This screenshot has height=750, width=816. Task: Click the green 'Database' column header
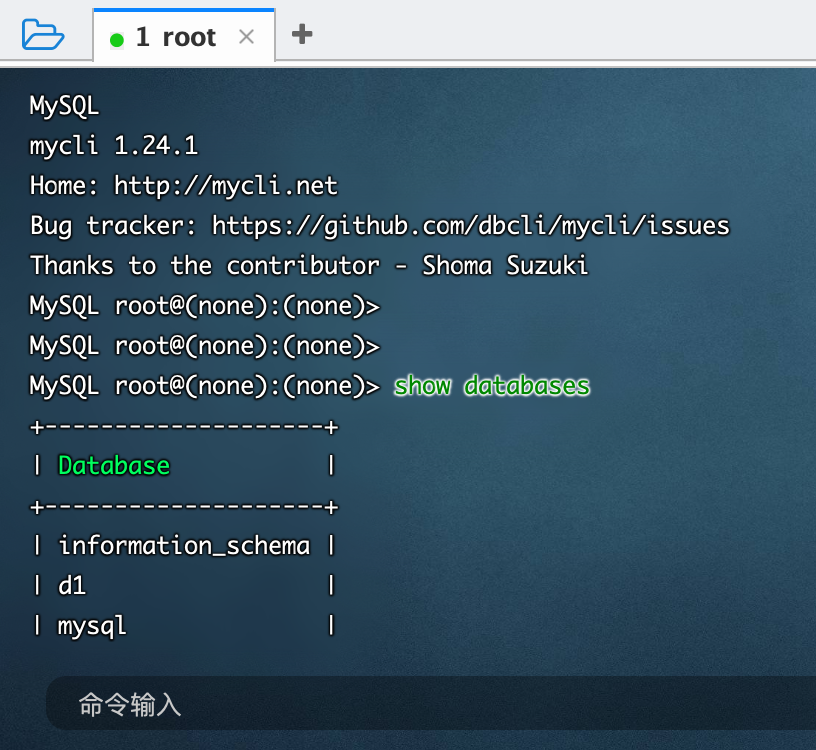[x=113, y=465]
